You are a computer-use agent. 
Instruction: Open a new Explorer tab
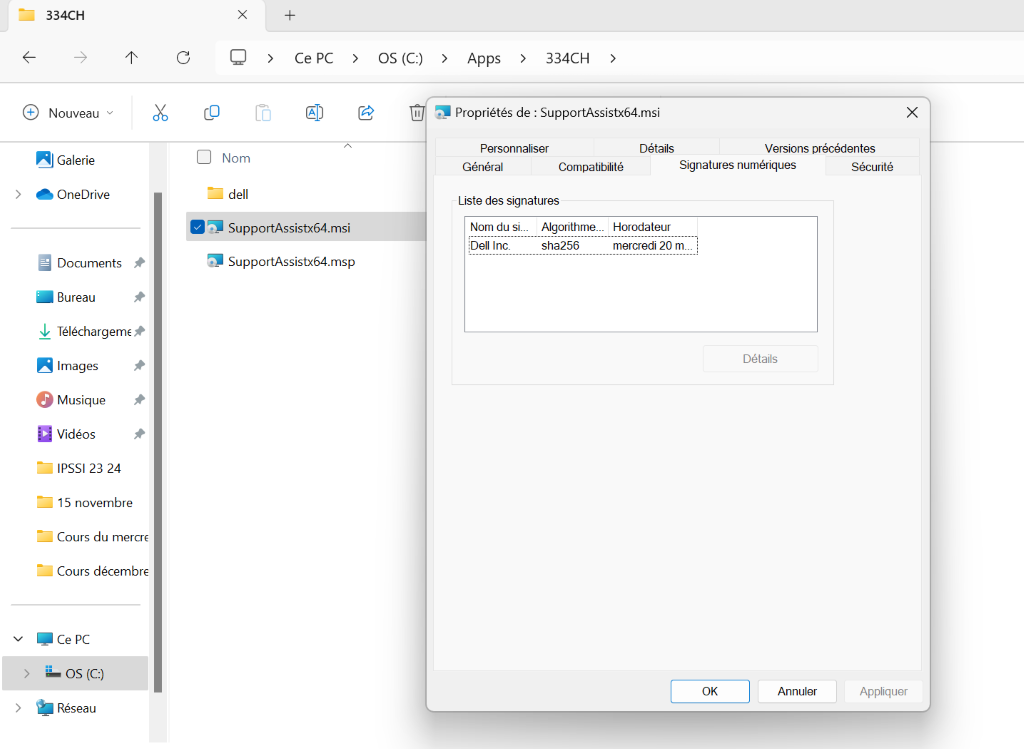click(x=290, y=15)
